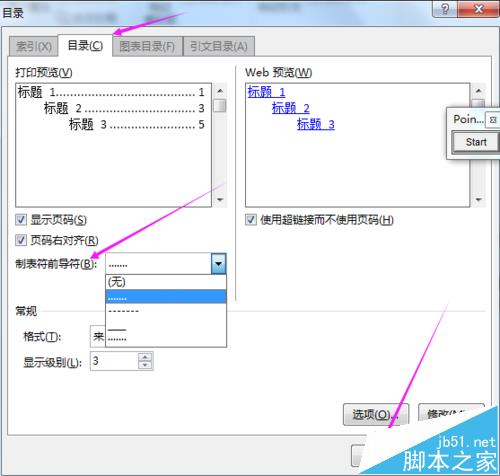Viewport: 500px width, 476px height.
Task: Increase 显示级别 with up spinner
Action: coord(145,357)
